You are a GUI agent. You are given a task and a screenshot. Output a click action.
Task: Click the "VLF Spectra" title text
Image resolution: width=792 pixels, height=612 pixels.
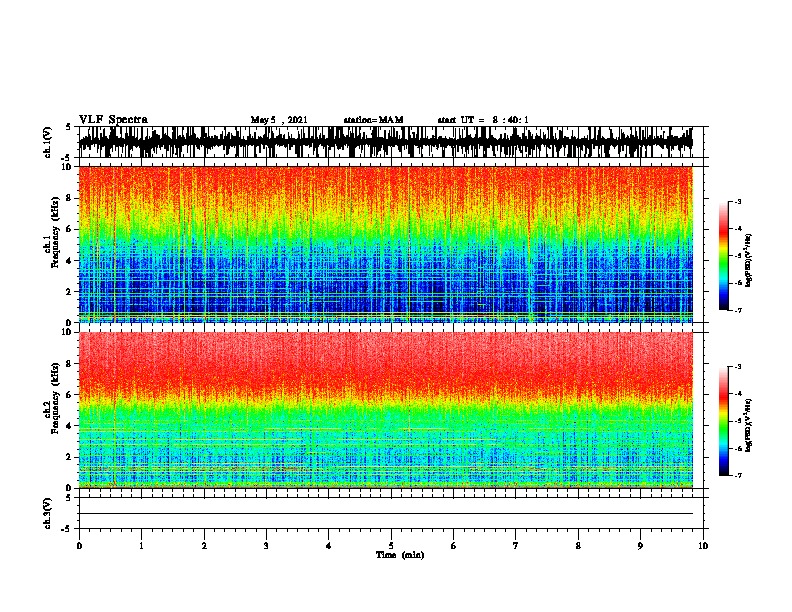click(113, 120)
